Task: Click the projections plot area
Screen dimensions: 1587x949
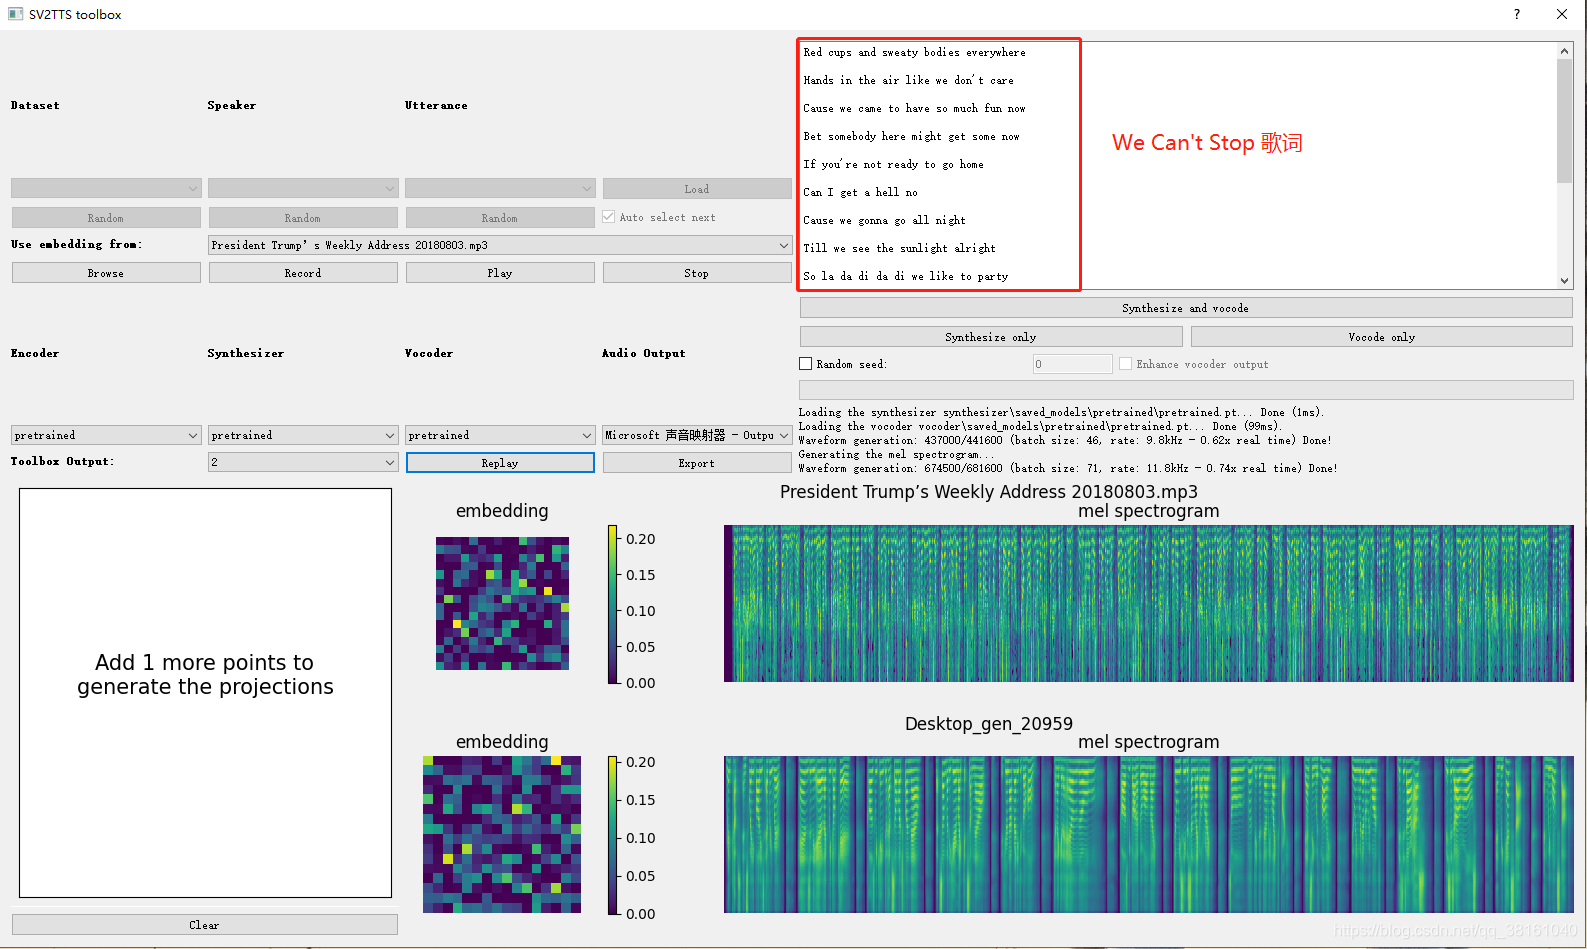Action: [205, 693]
